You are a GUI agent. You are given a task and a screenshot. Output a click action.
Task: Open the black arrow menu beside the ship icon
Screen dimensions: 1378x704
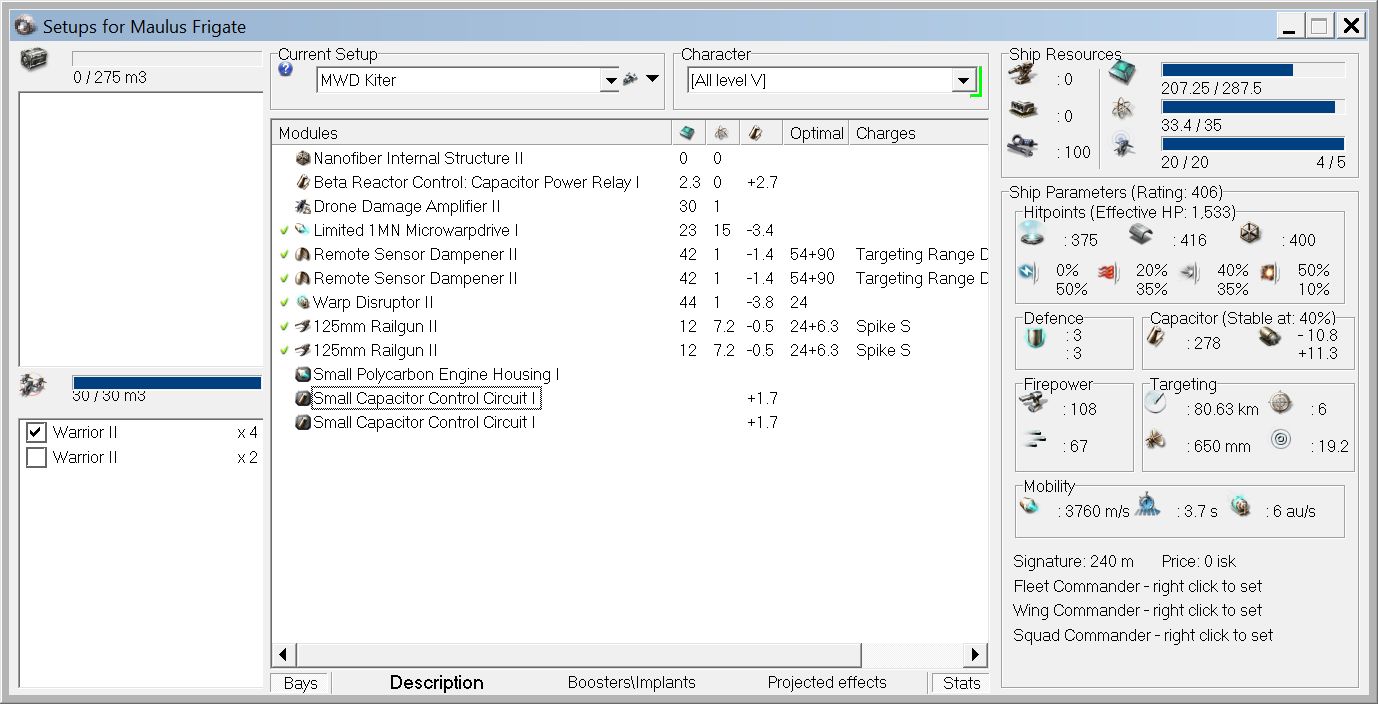[652, 79]
